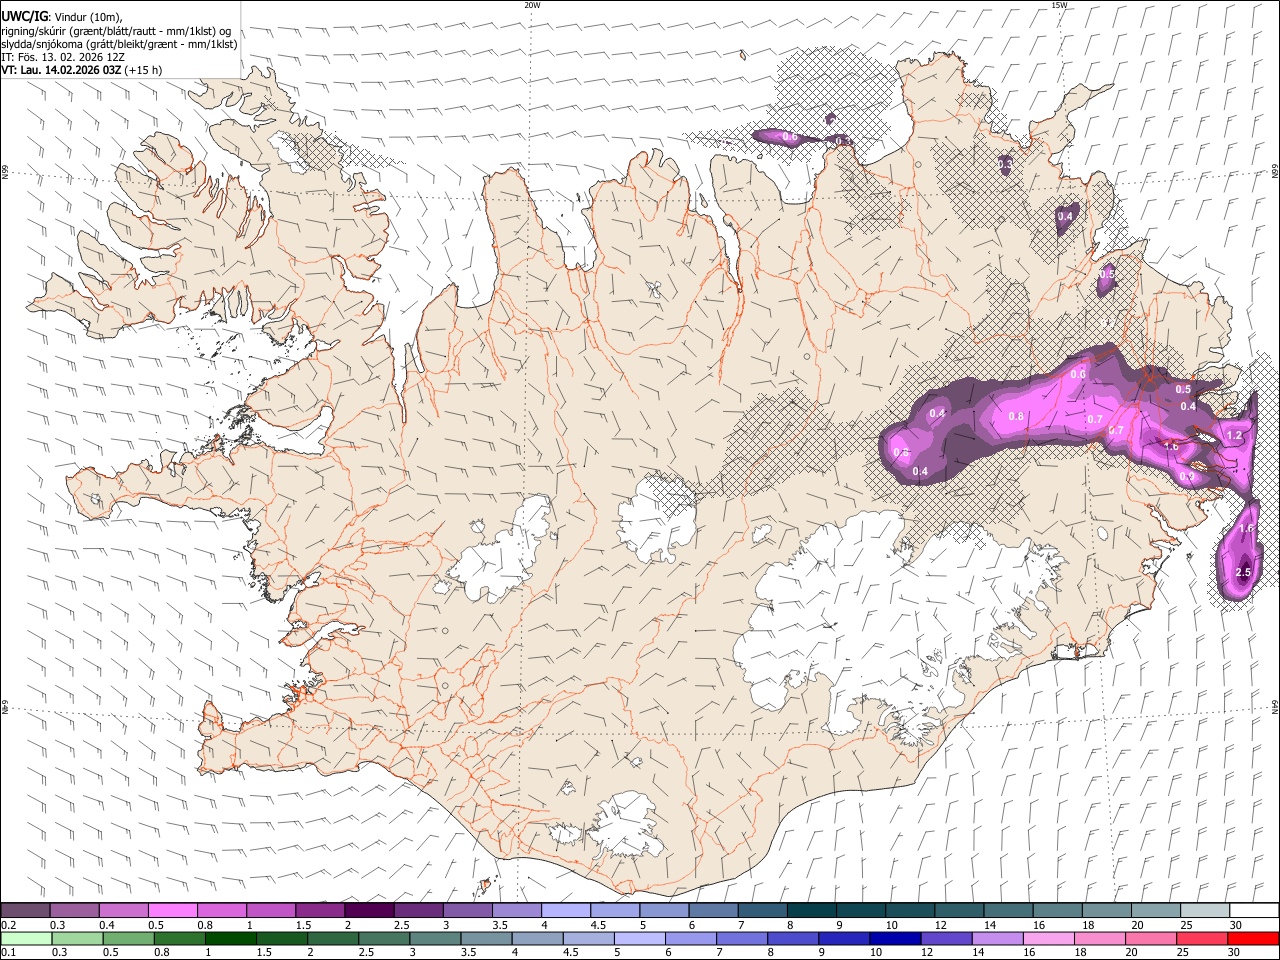Pick the 1.5 purple swatch in upper legend row
The height and width of the screenshot is (960, 1280).
tap(320, 910)
